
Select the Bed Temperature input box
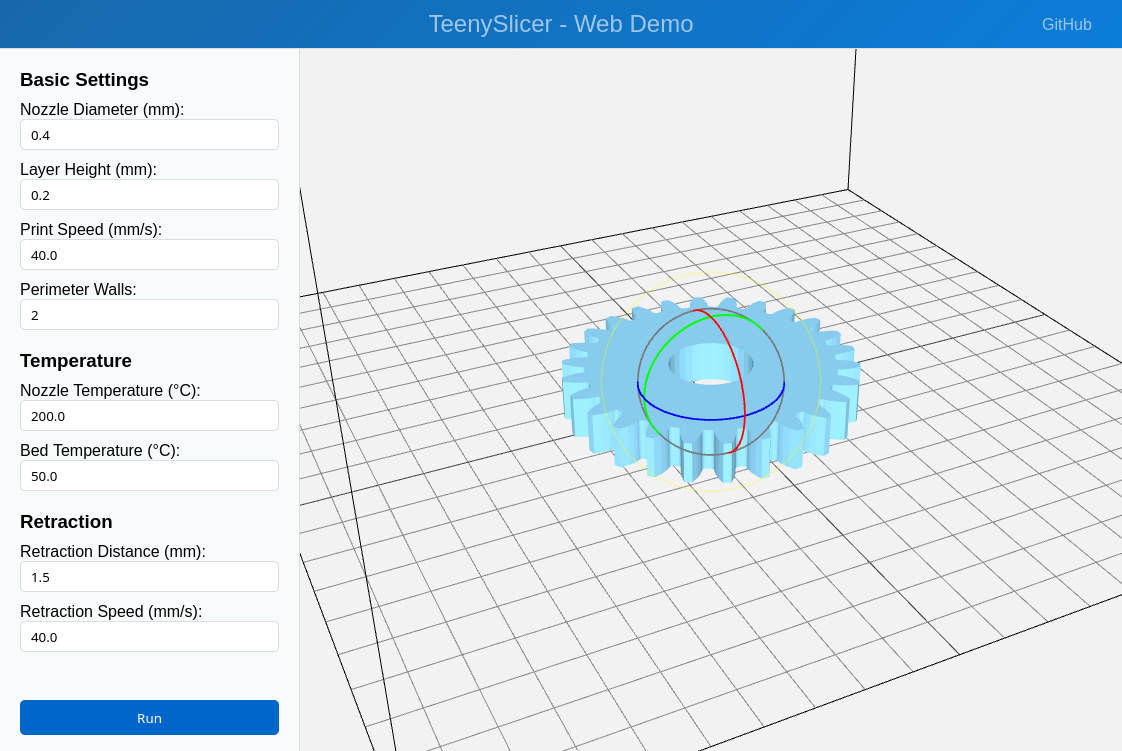tap(149, 476)
